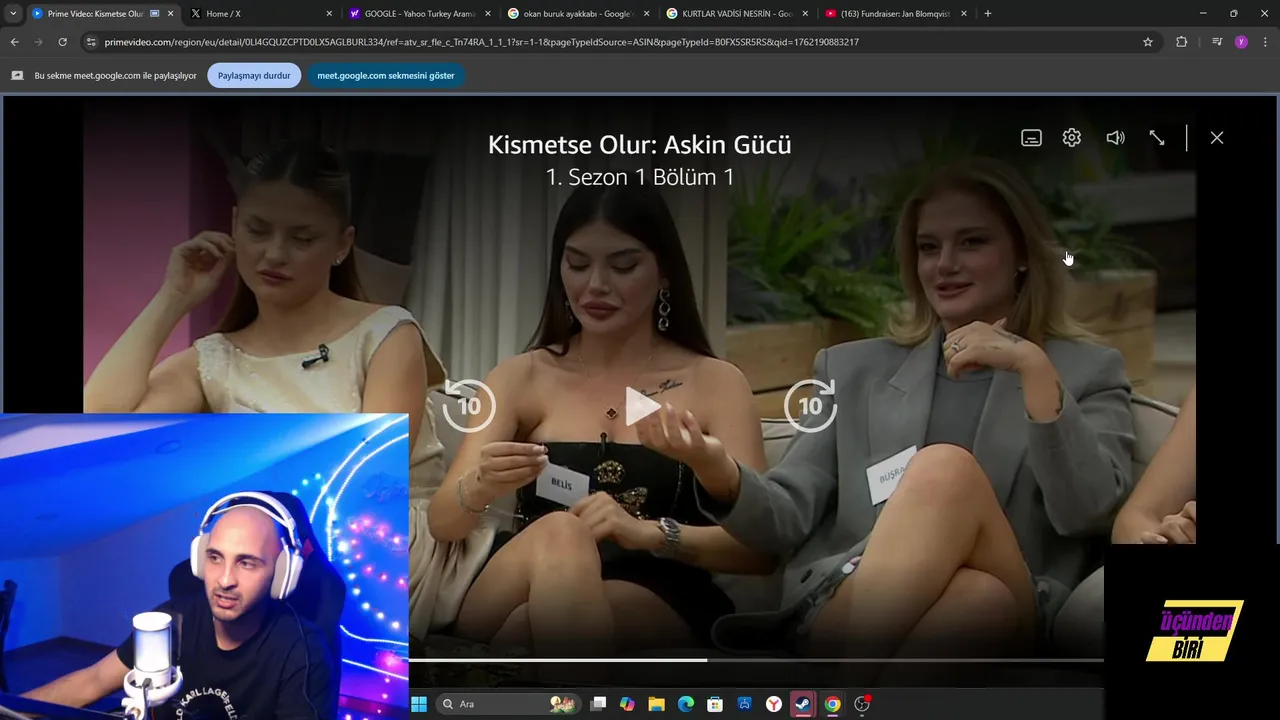1280x720 pixels.
Task: Skip forward 10 seconds
Action: 810,405
